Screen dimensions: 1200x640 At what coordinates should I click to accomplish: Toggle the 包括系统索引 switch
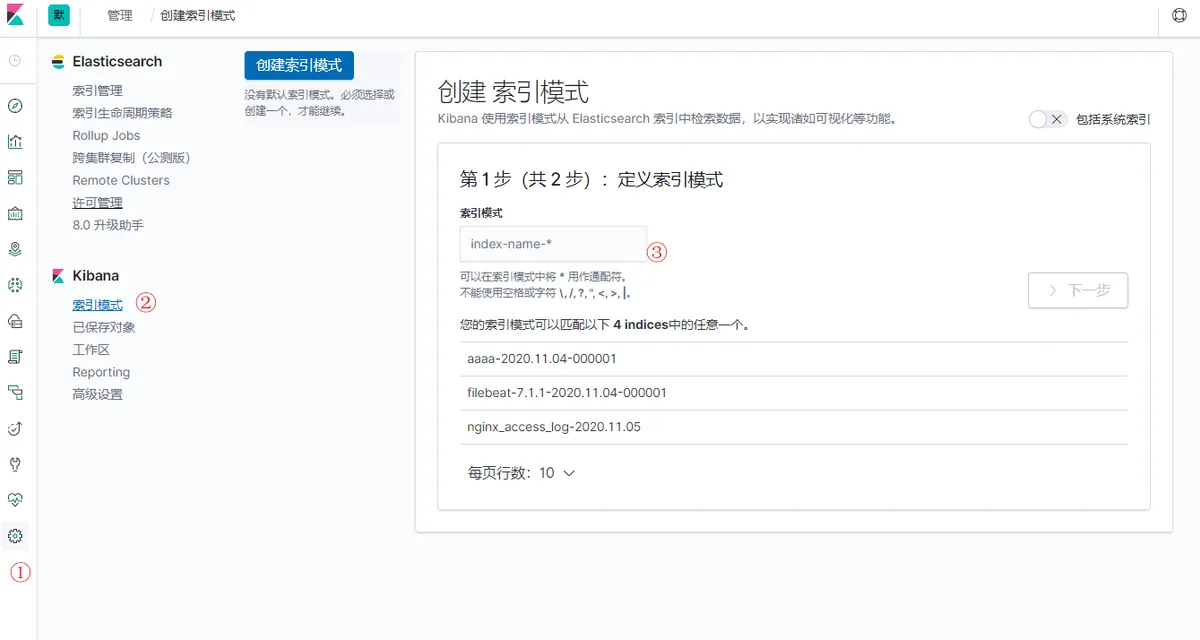[1047, 119]
